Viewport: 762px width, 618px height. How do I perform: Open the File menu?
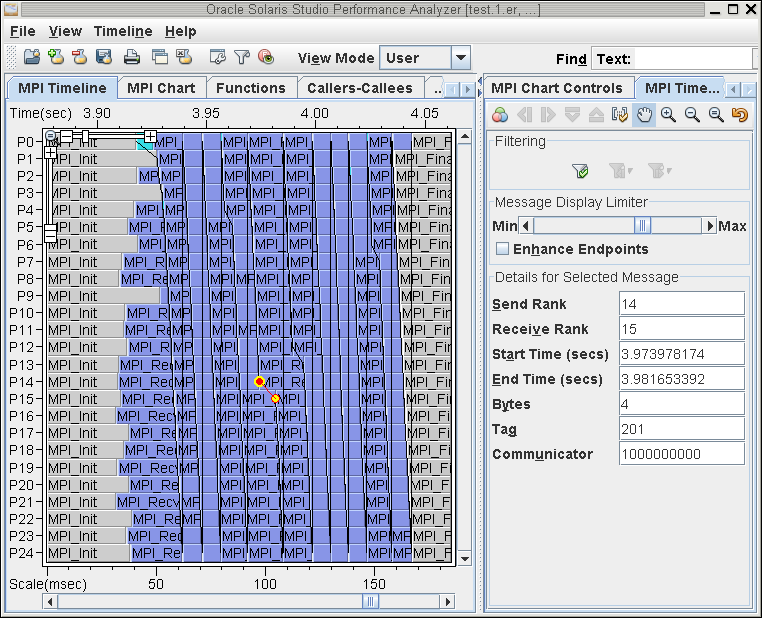[x=23, y=32]
